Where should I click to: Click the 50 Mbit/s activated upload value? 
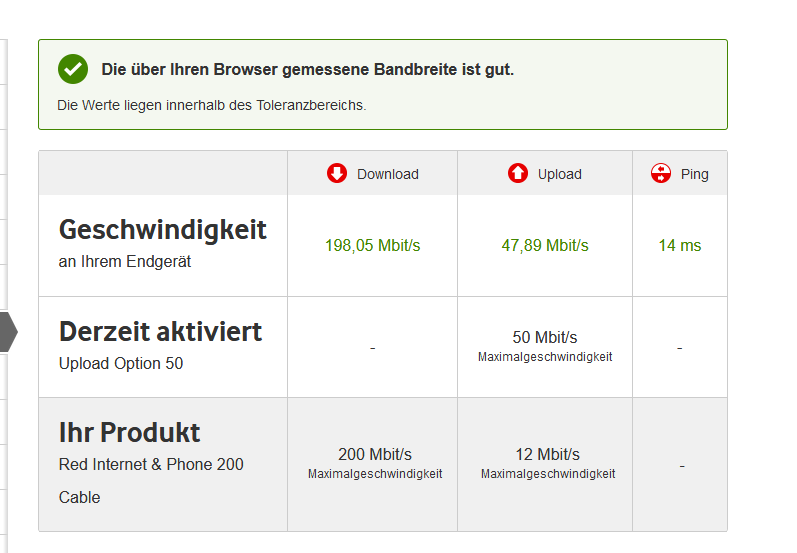544,337
